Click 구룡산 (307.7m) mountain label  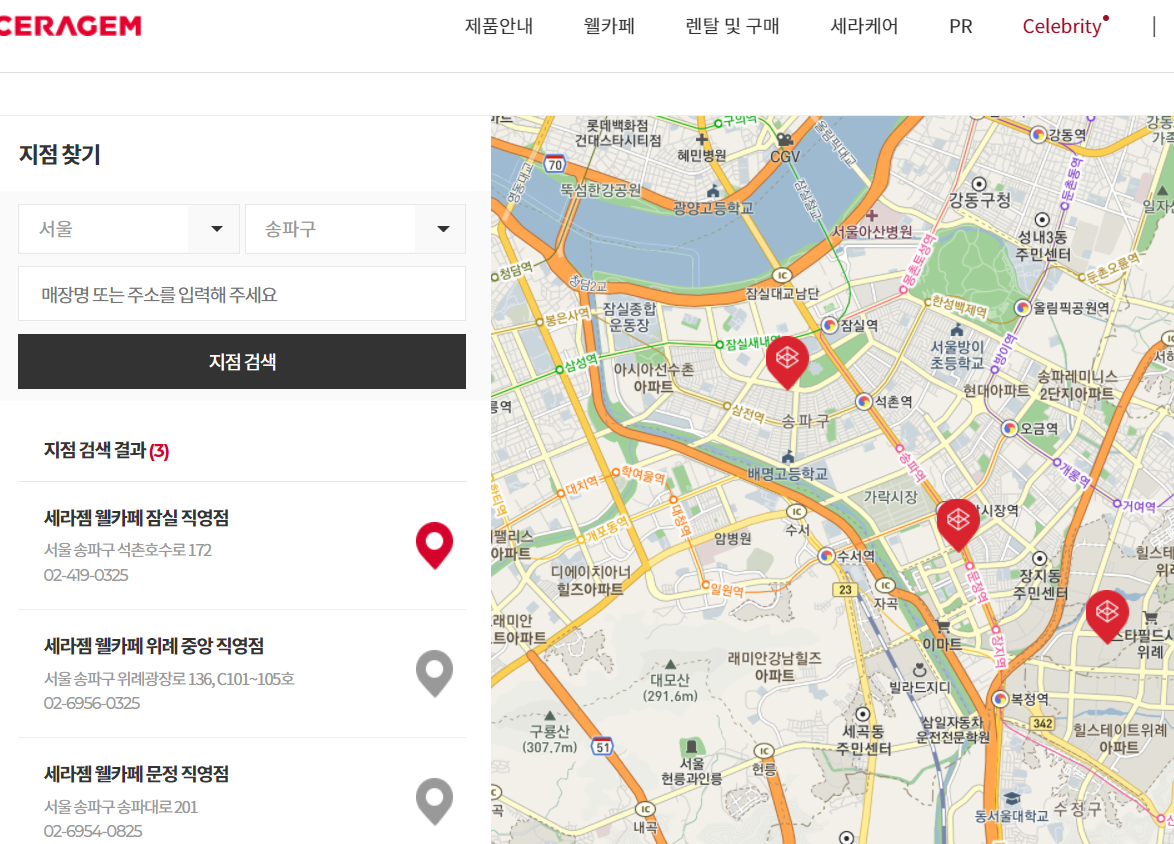(550, 739)
